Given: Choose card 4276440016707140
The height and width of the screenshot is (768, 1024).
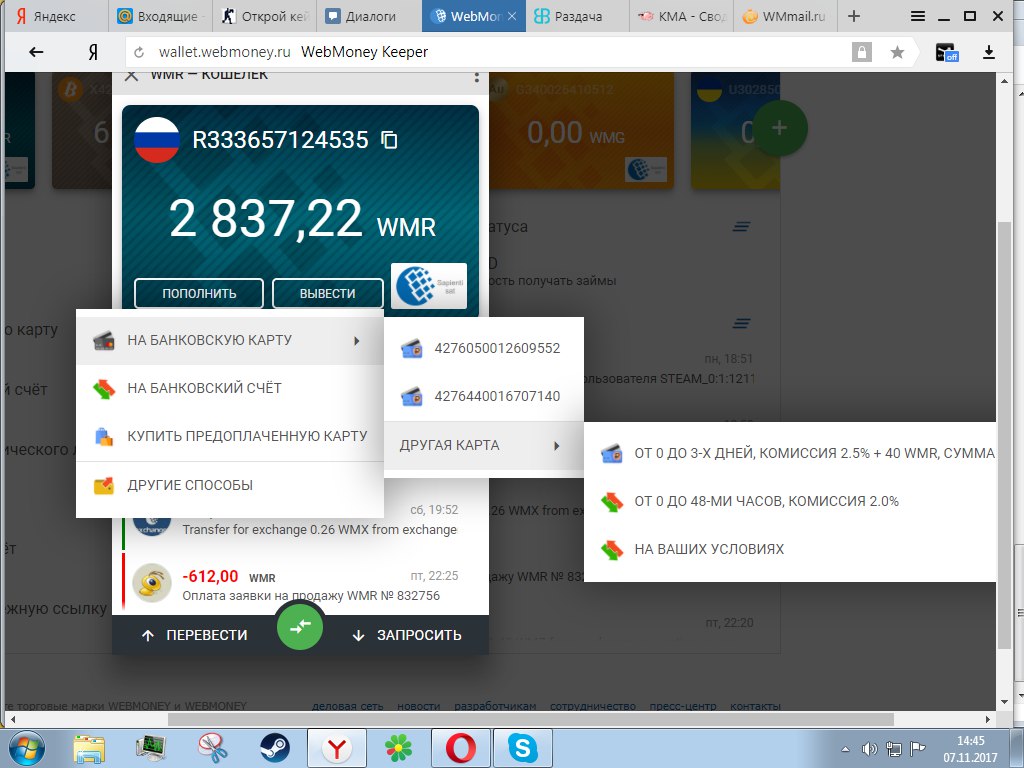Looking at the screenshot, I should coord(483,396).
